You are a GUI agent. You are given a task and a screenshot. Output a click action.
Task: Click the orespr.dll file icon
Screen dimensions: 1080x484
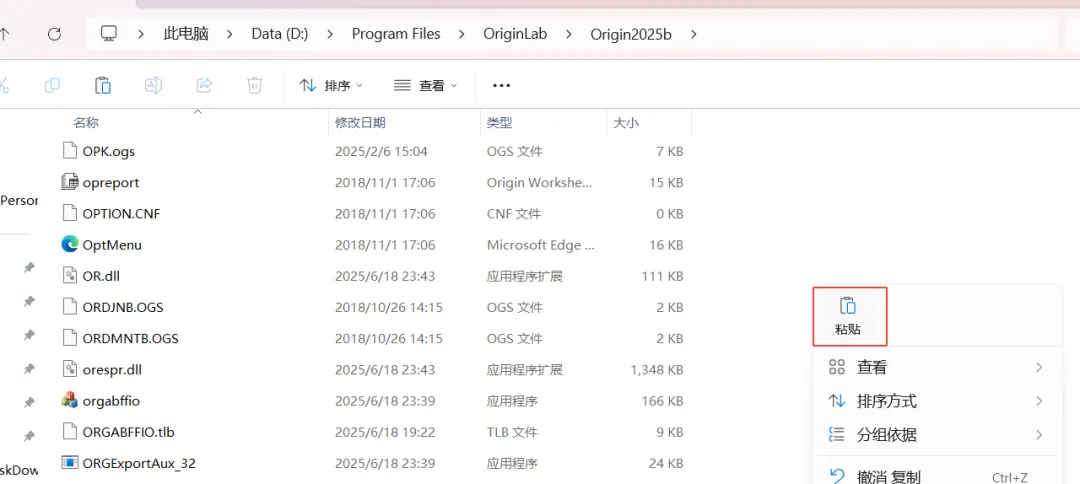coord(69,370)
